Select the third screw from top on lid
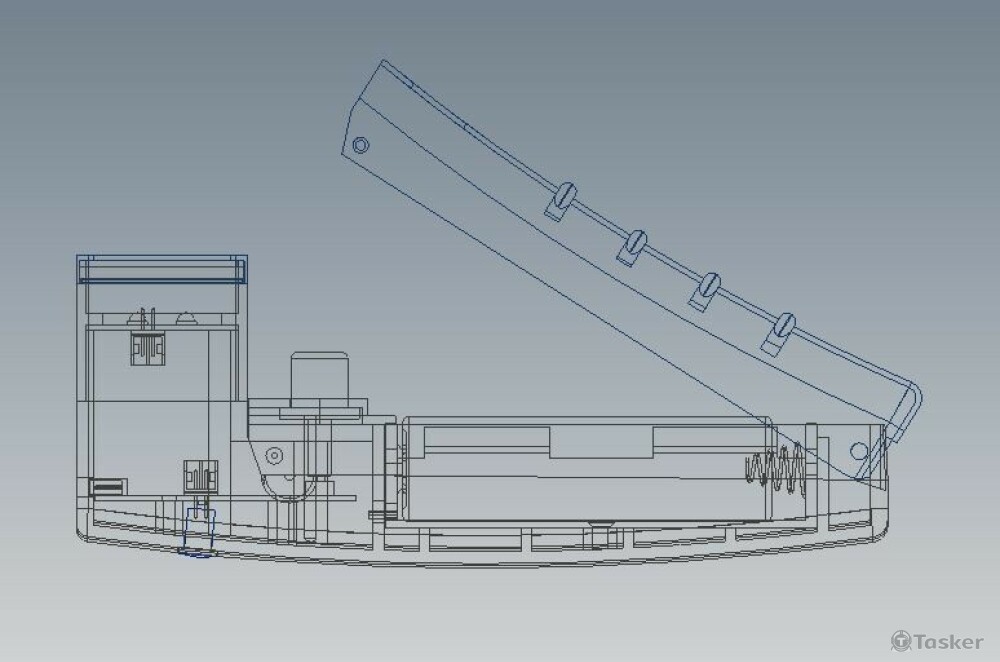The image size is (1000, 662). [710, 284]
